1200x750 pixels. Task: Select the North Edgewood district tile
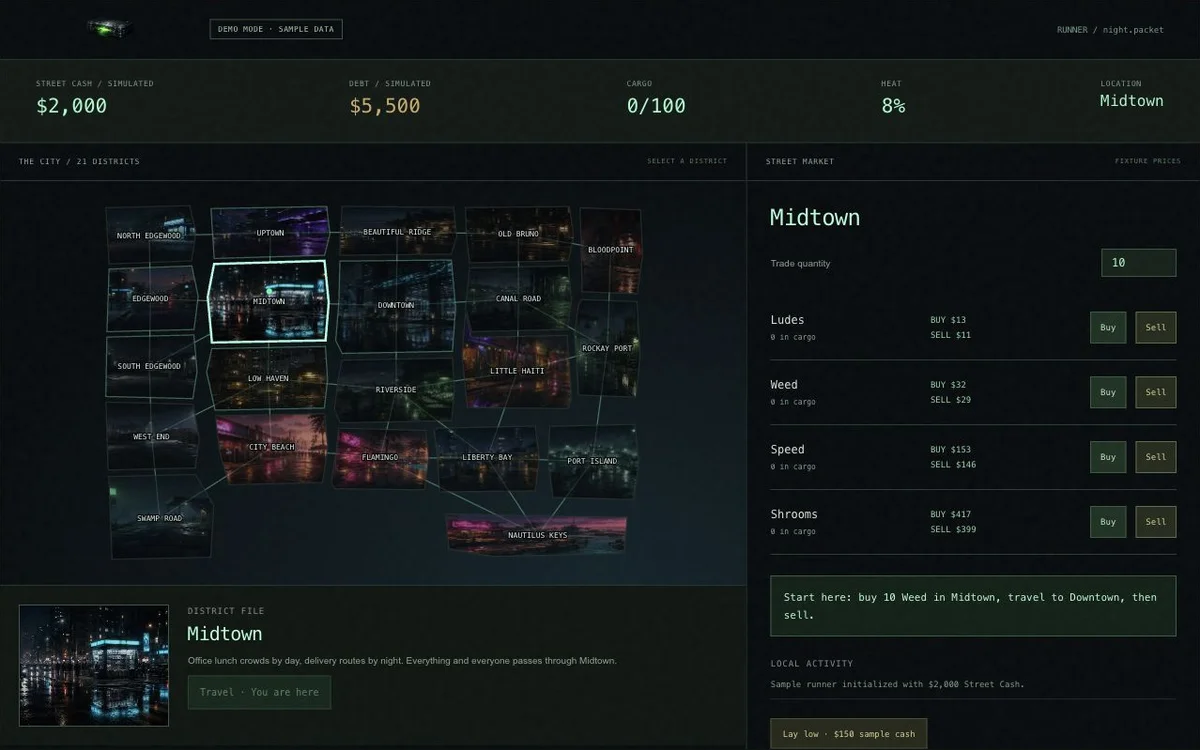(150, 235)
